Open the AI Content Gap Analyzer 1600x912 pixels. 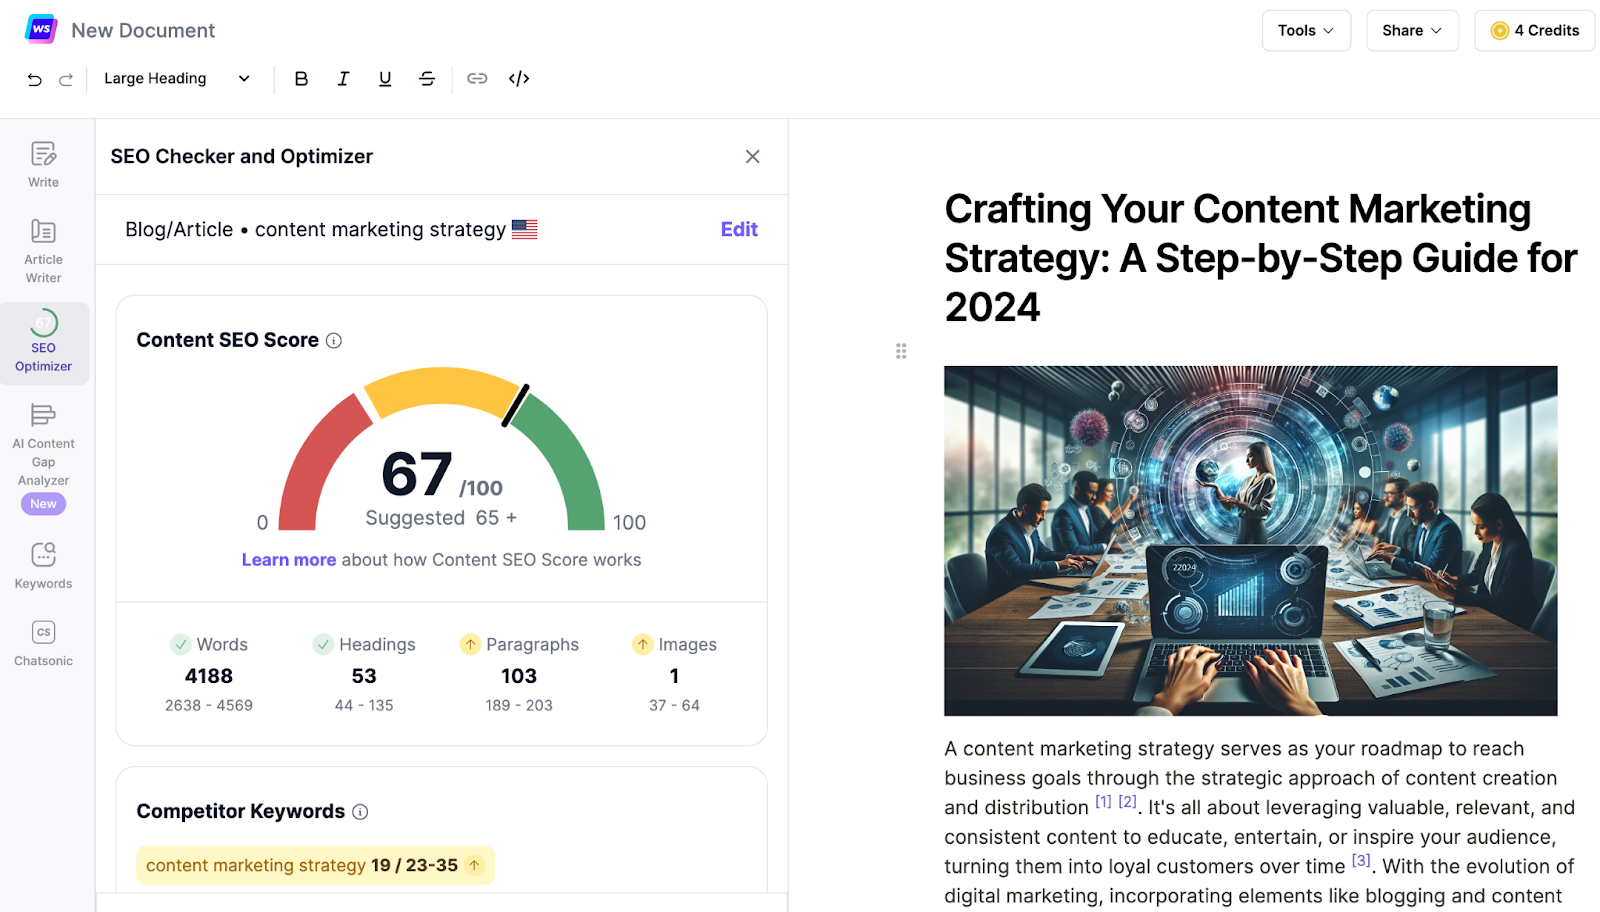coord(42,445)
